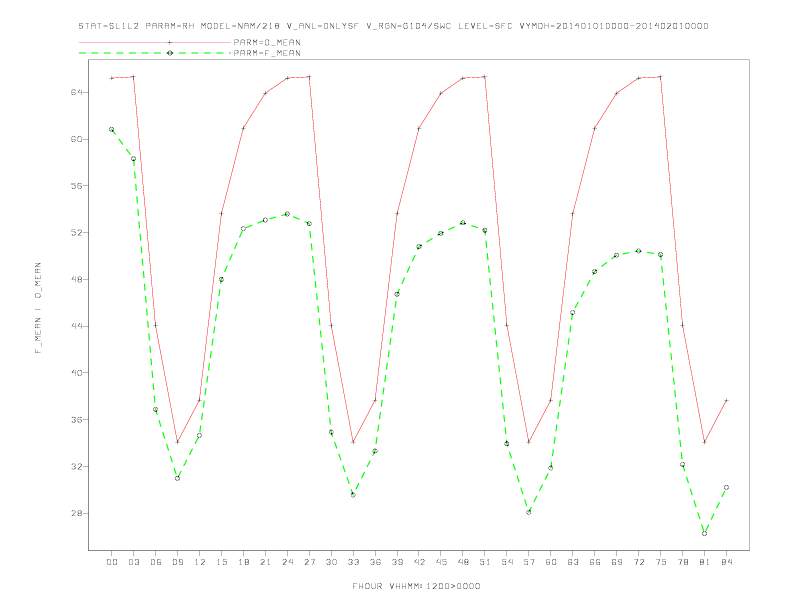Click x-axis forecast hour label 09
Viewport: 792px width, 612px height.
pyautogui.click(x=177, y=562)
